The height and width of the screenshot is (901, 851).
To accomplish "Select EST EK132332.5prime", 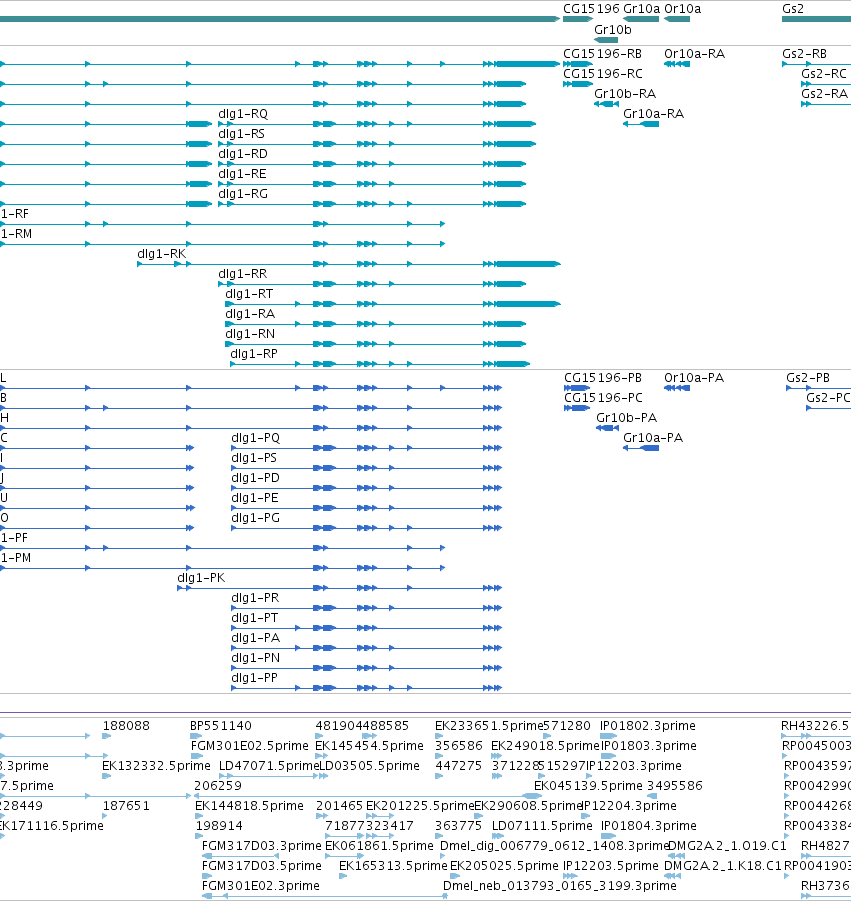I will [156, 765].
